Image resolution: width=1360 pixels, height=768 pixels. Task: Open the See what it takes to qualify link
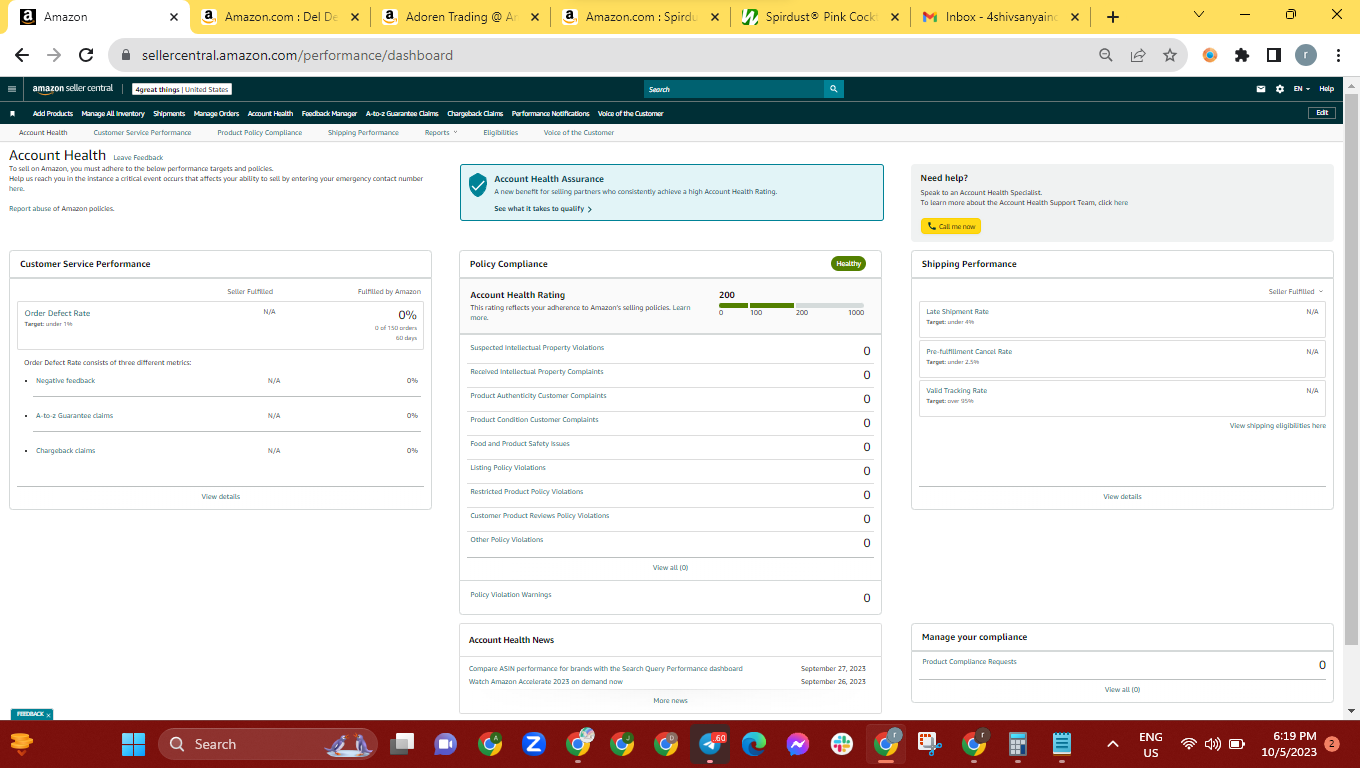(543, 209)
